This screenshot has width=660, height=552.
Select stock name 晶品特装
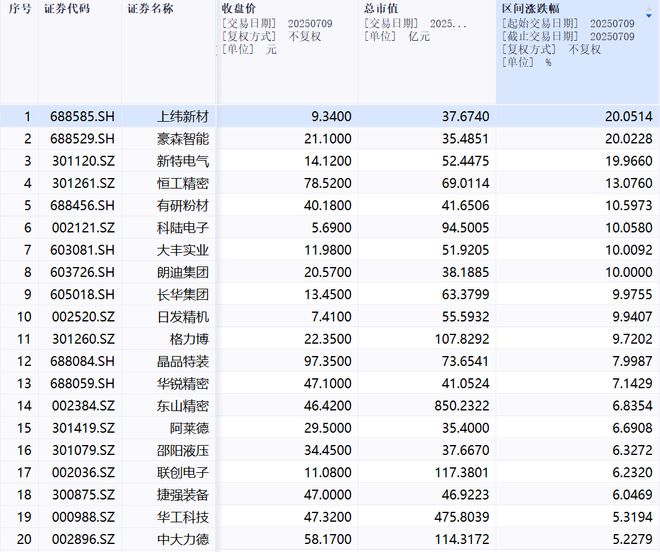[x=183, y=361]
